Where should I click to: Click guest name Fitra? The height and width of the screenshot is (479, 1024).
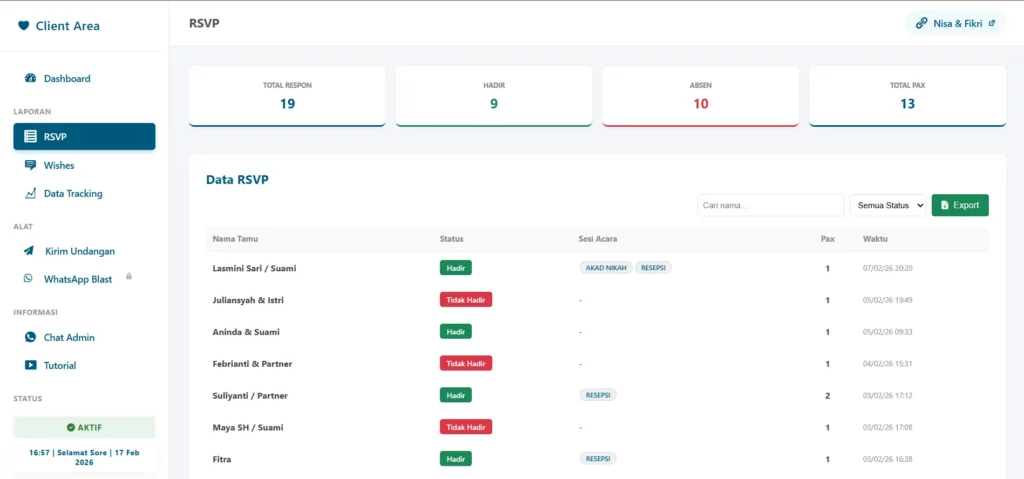tap(222, 459)
